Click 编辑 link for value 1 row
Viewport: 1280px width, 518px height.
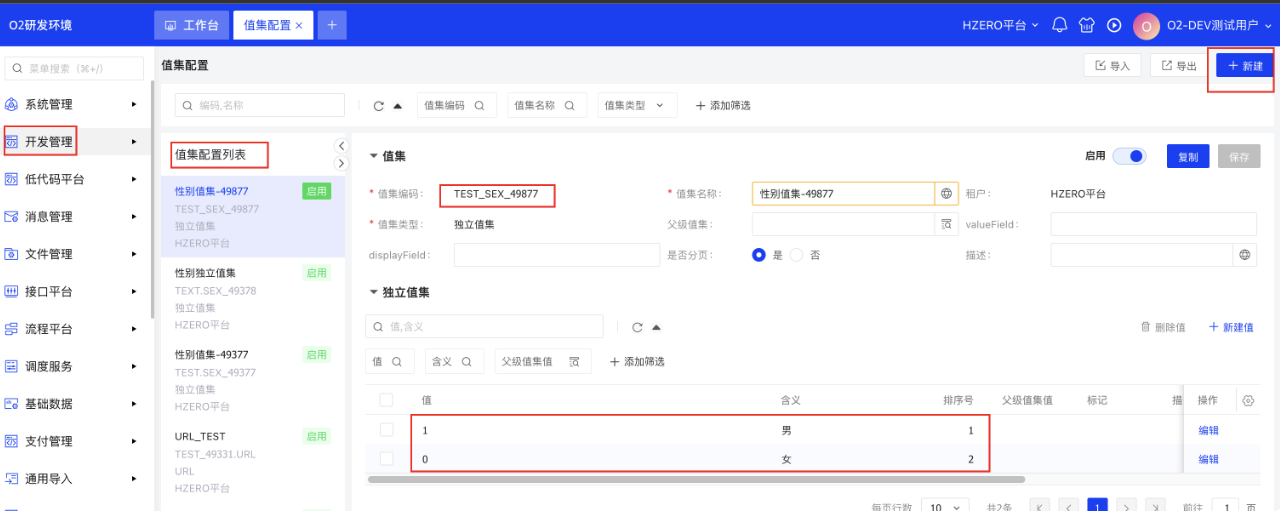pos(1208,430)
